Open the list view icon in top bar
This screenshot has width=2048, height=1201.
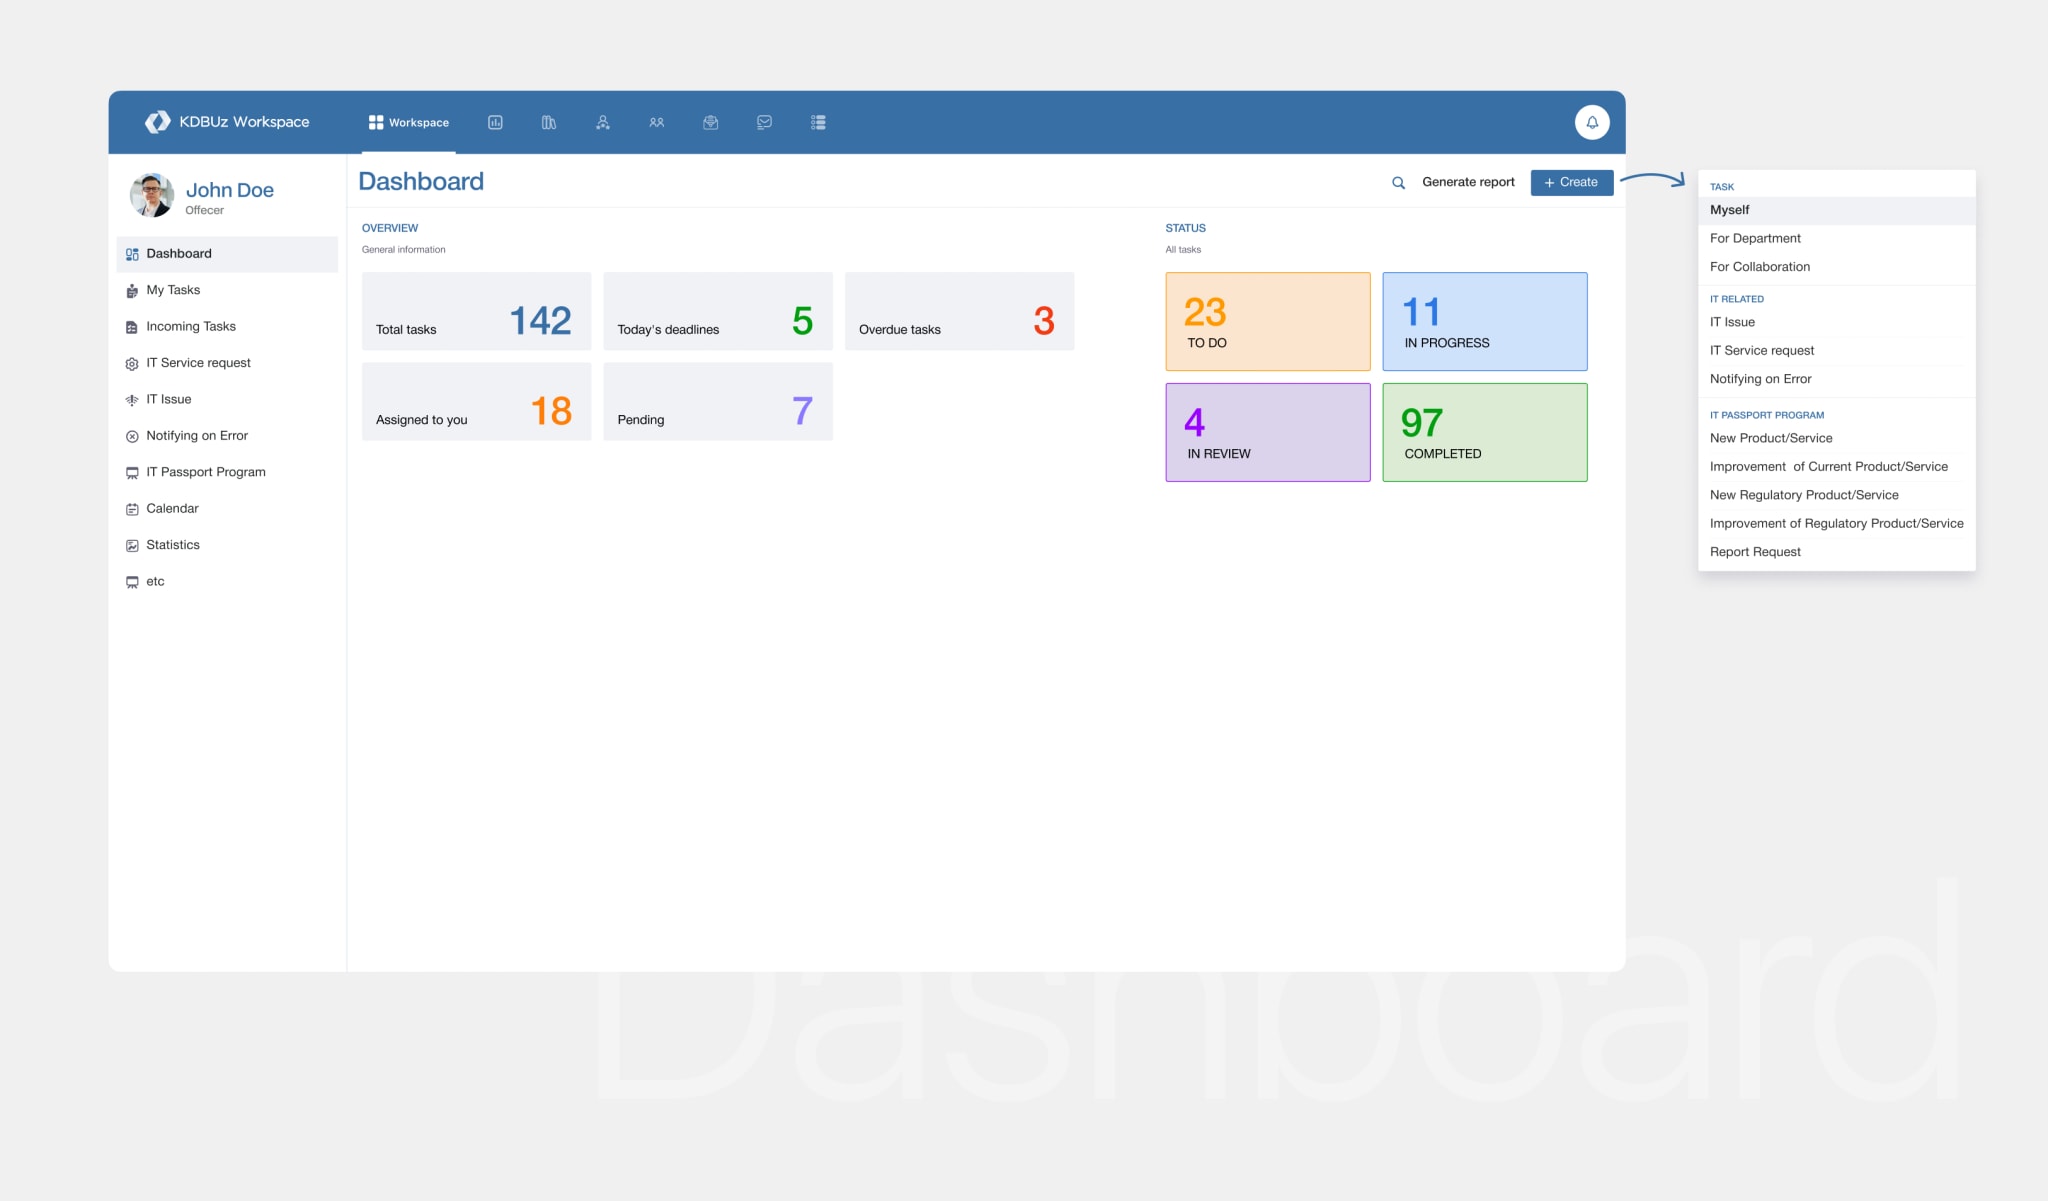818,122
